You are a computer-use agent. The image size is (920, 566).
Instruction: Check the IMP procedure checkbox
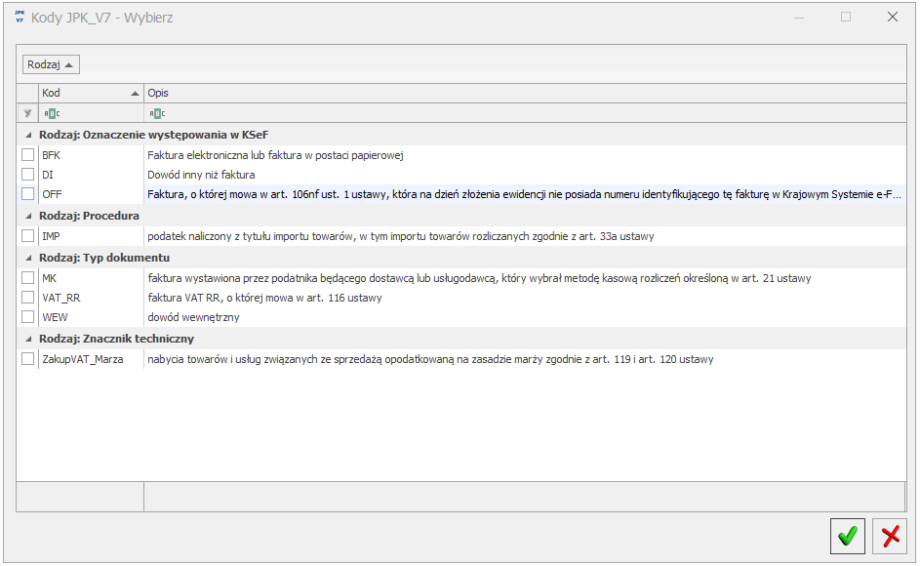click(x=28, y=236)
